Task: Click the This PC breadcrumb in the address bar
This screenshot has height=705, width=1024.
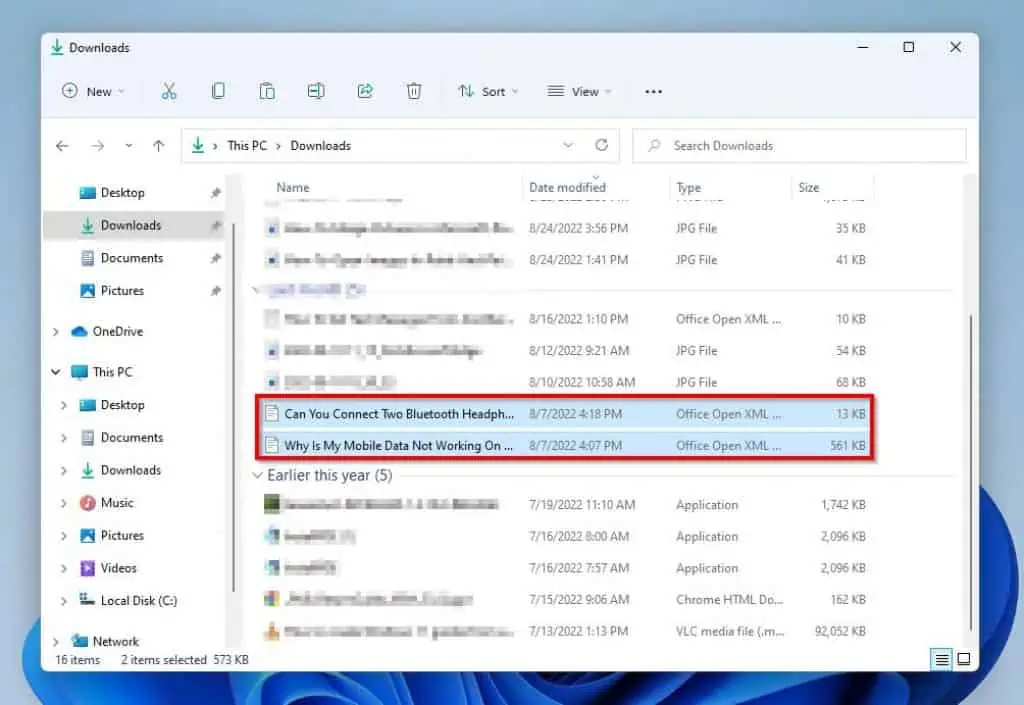Action: click(247, 146)
